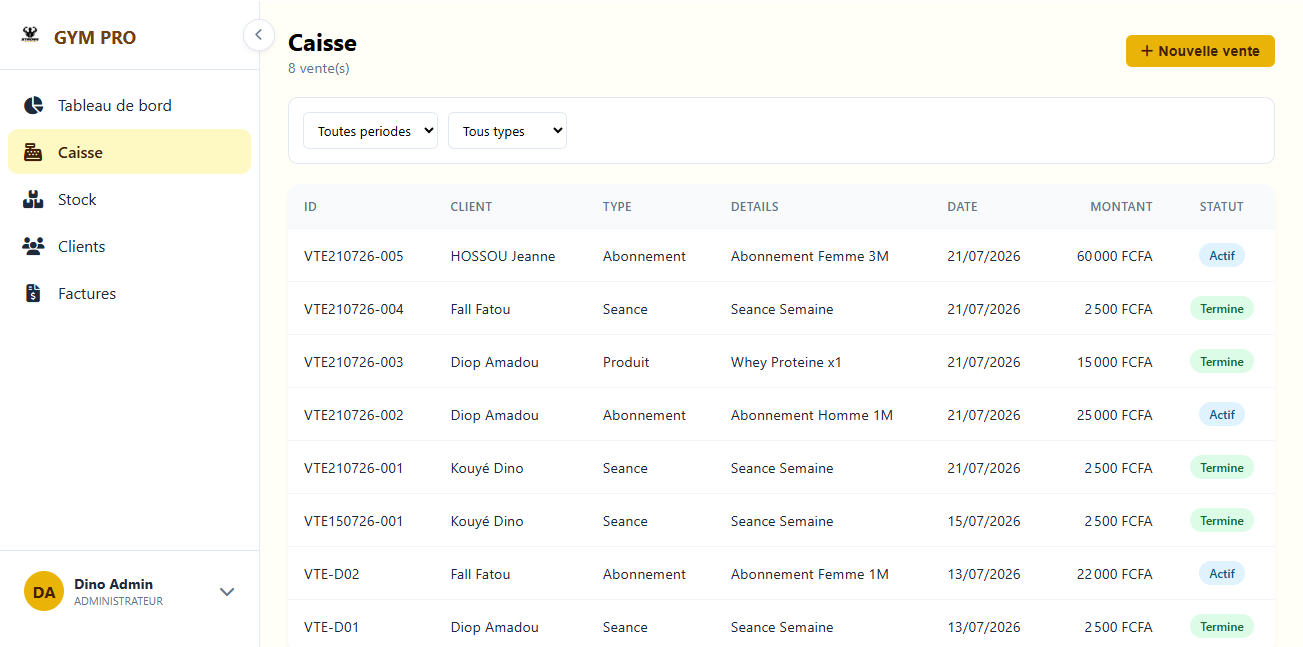
Task: Open the Toutes periodes dropdown
Action: pyautogui.click(x=370, y=131)
